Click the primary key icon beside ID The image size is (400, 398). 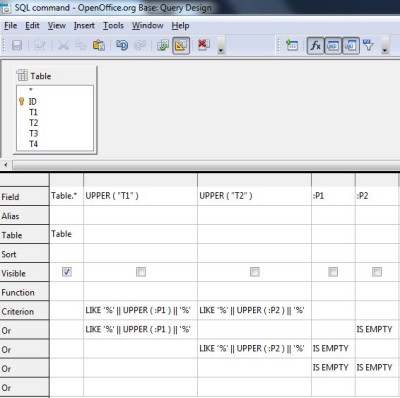(x=22, y=101)
